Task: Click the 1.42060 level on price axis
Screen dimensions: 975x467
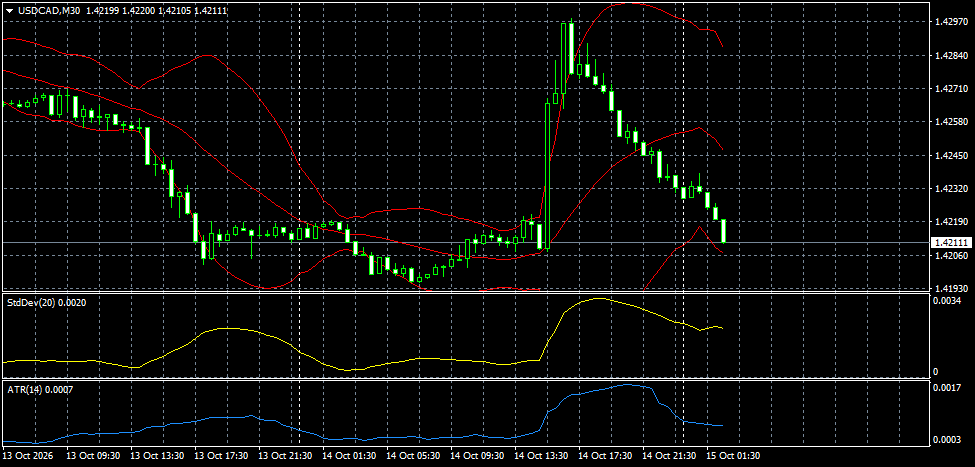Action: point(951,255)
